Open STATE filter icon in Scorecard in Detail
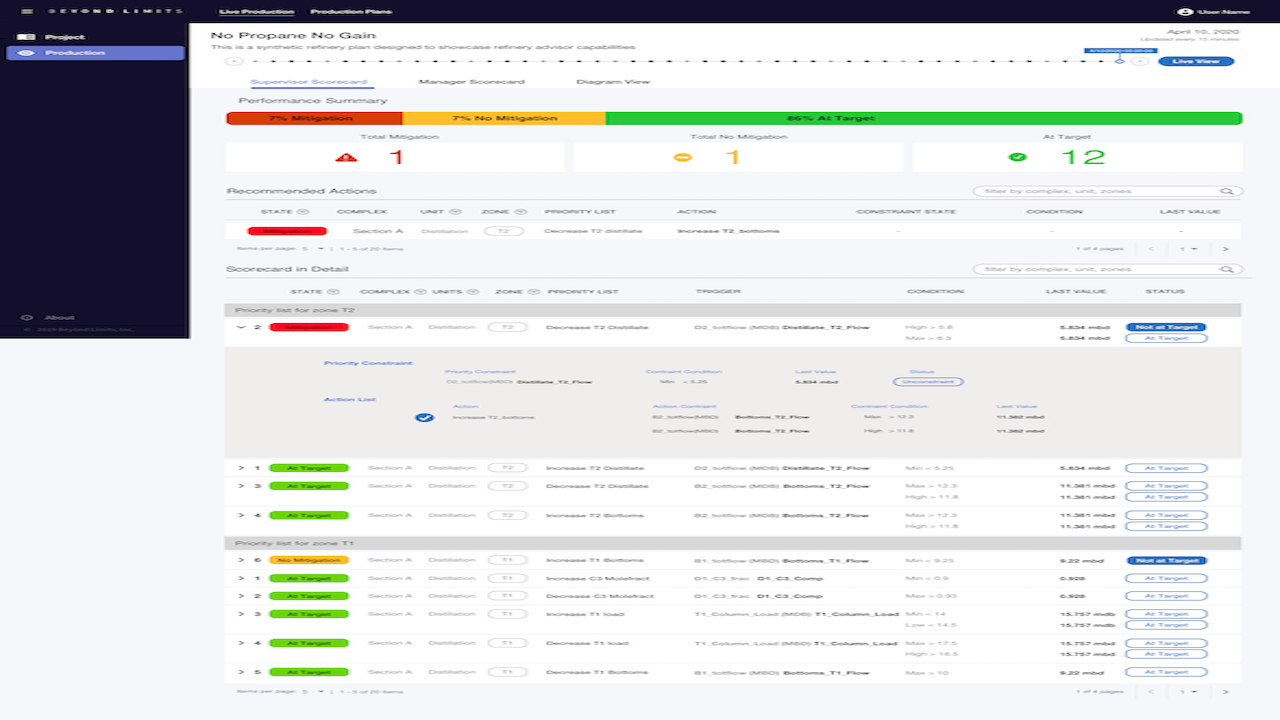 332,292
